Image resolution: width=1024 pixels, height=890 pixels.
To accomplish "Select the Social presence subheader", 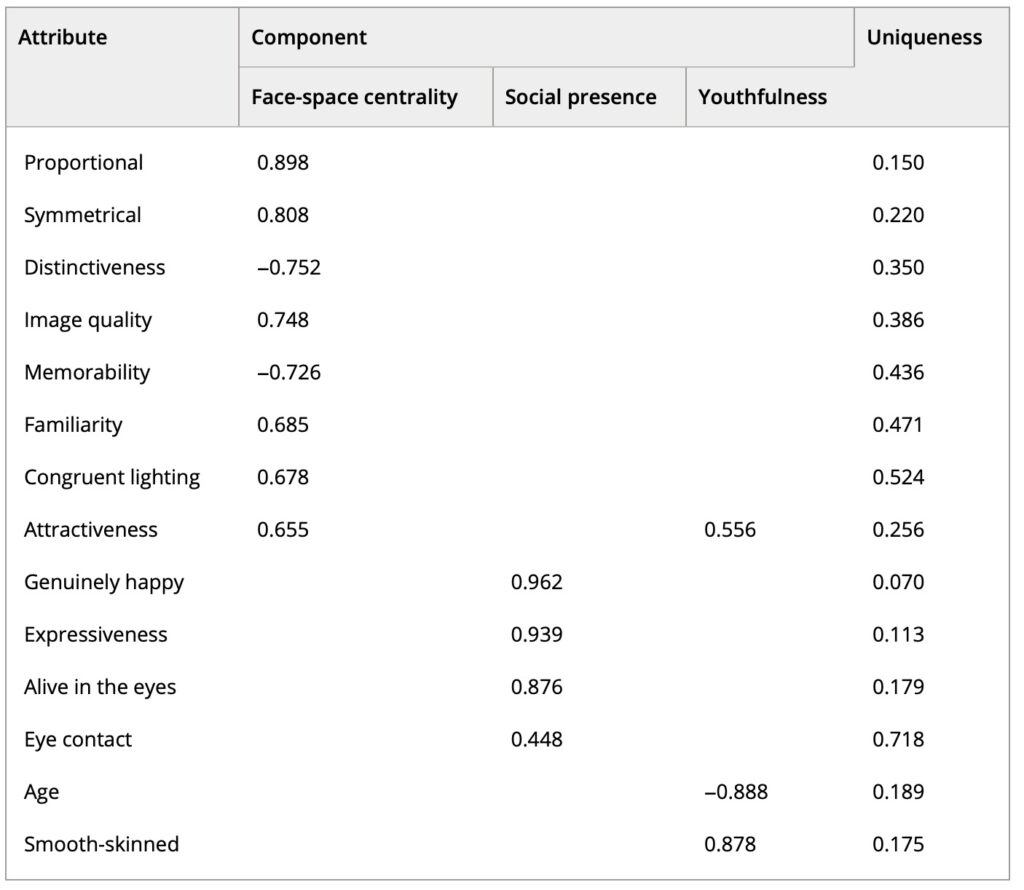I will tap(580, 97).
